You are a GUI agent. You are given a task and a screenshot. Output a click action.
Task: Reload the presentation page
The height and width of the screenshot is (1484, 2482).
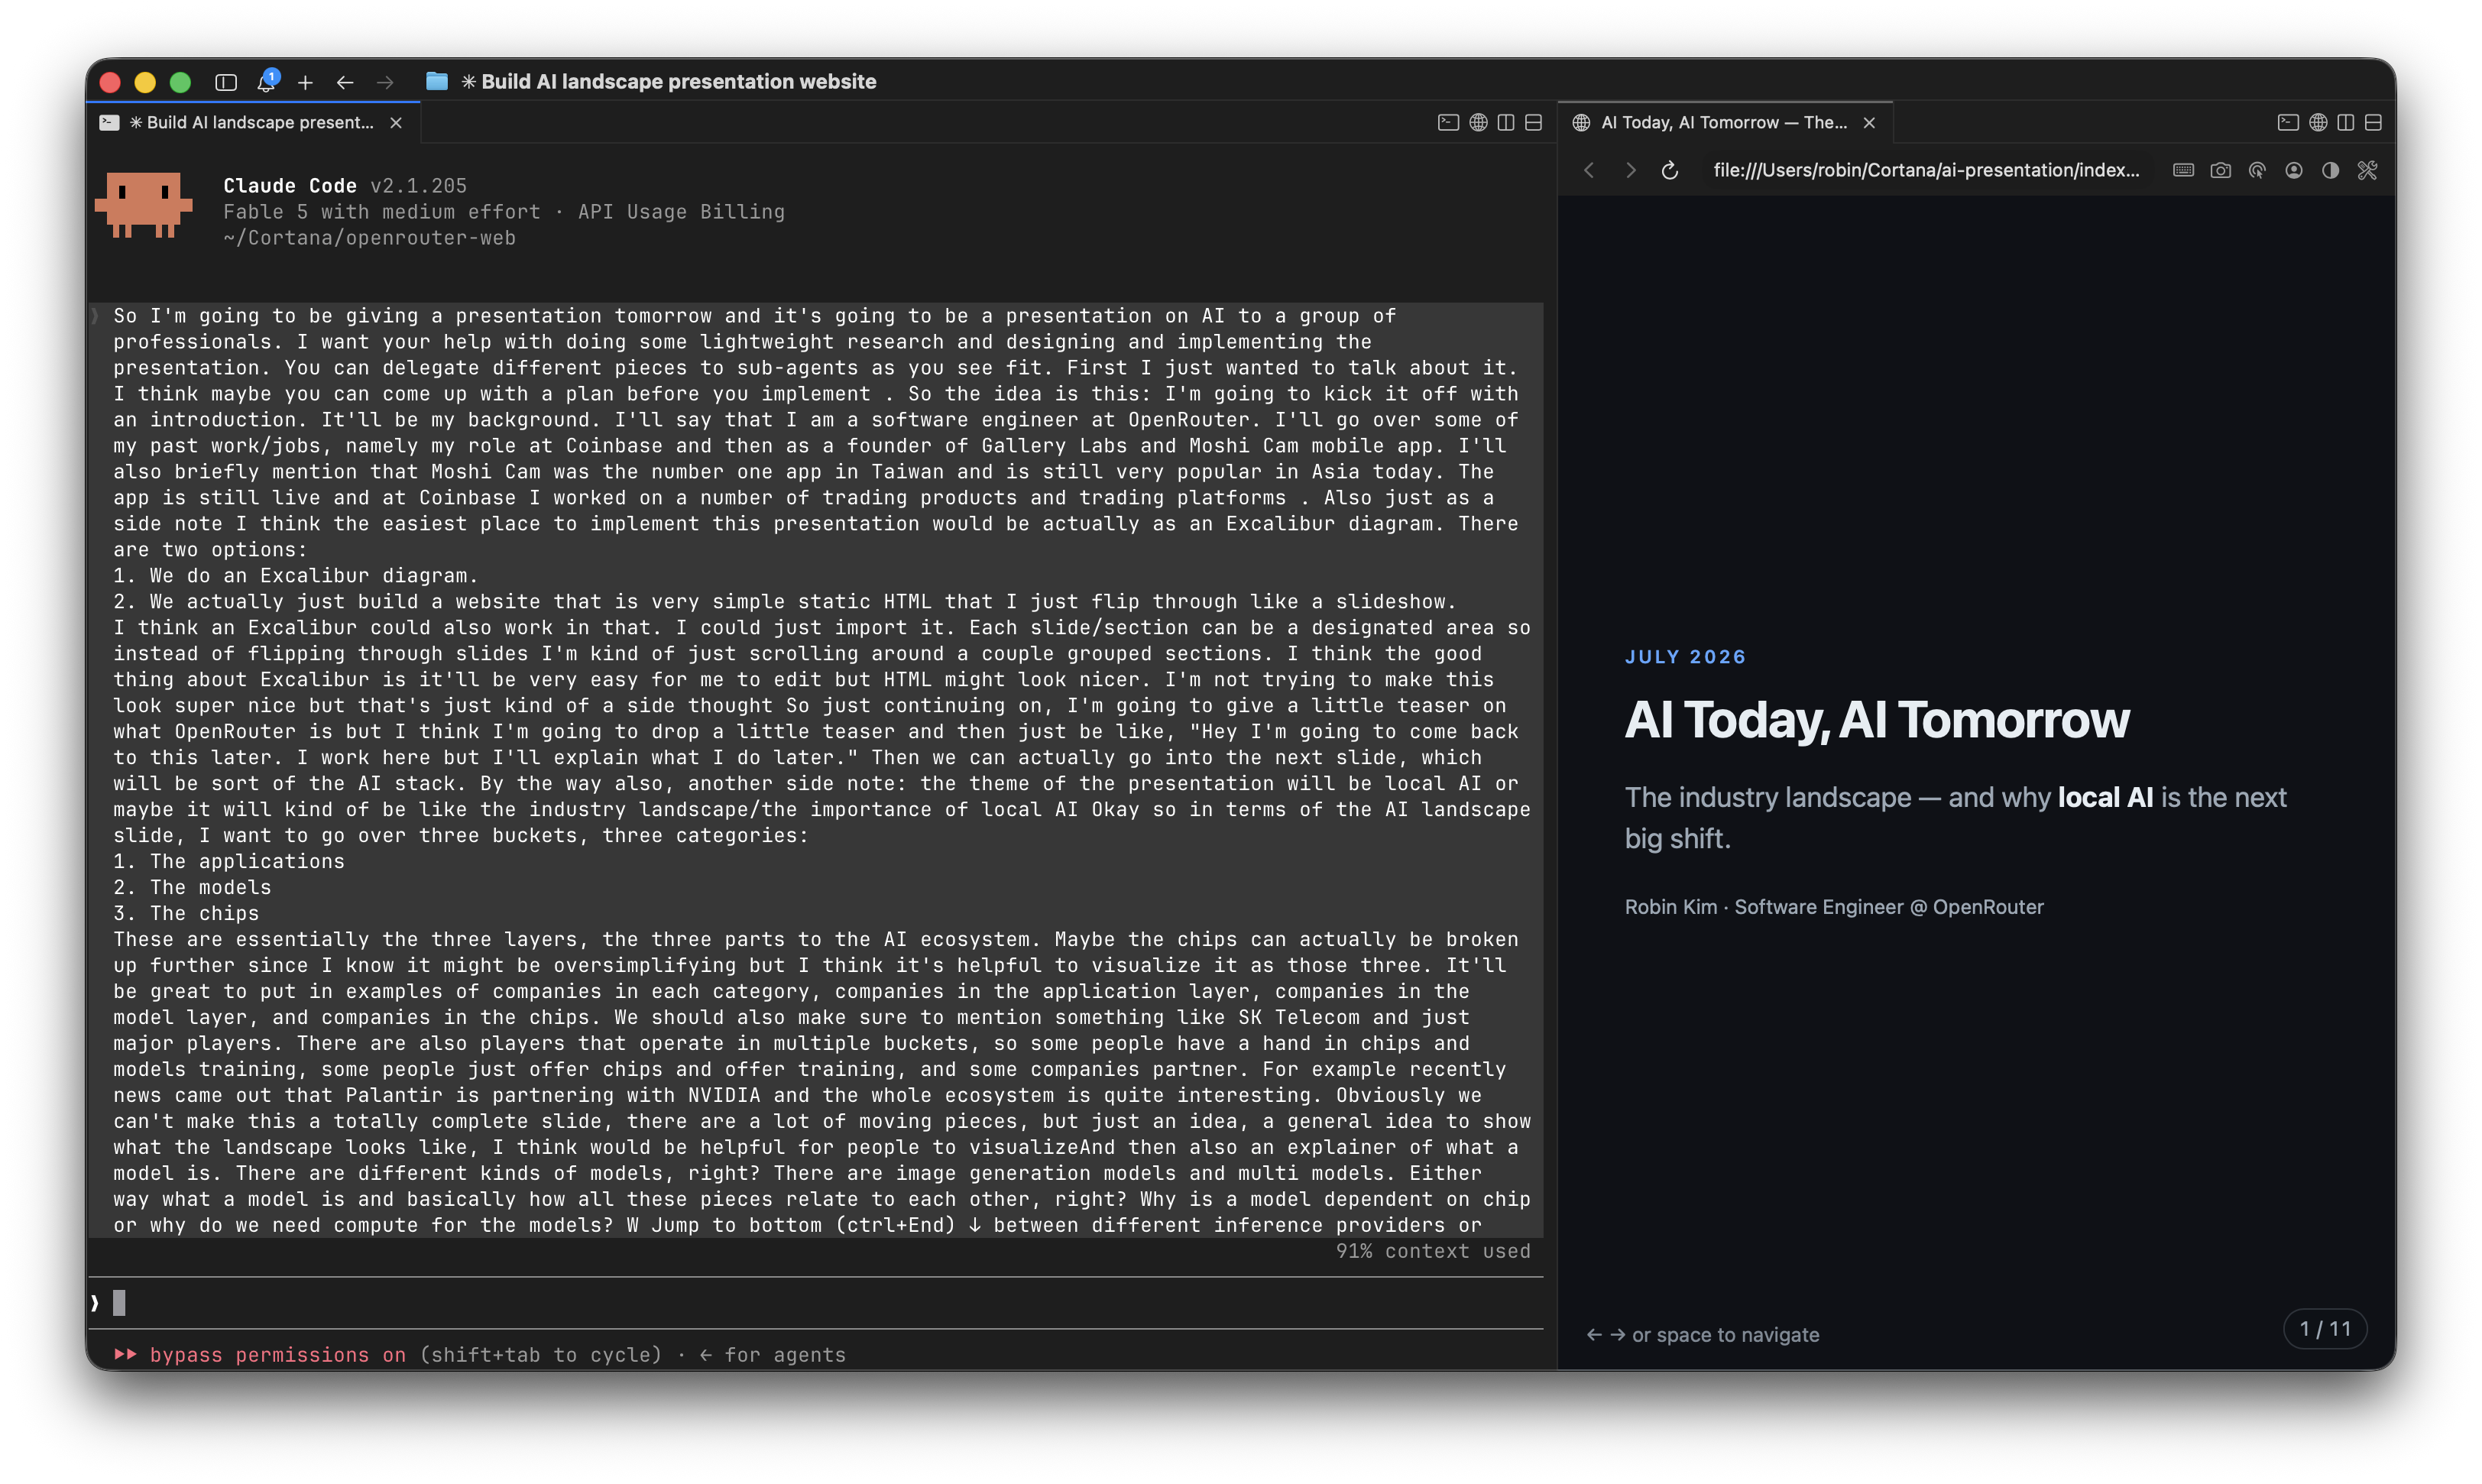pos(1670,170)
